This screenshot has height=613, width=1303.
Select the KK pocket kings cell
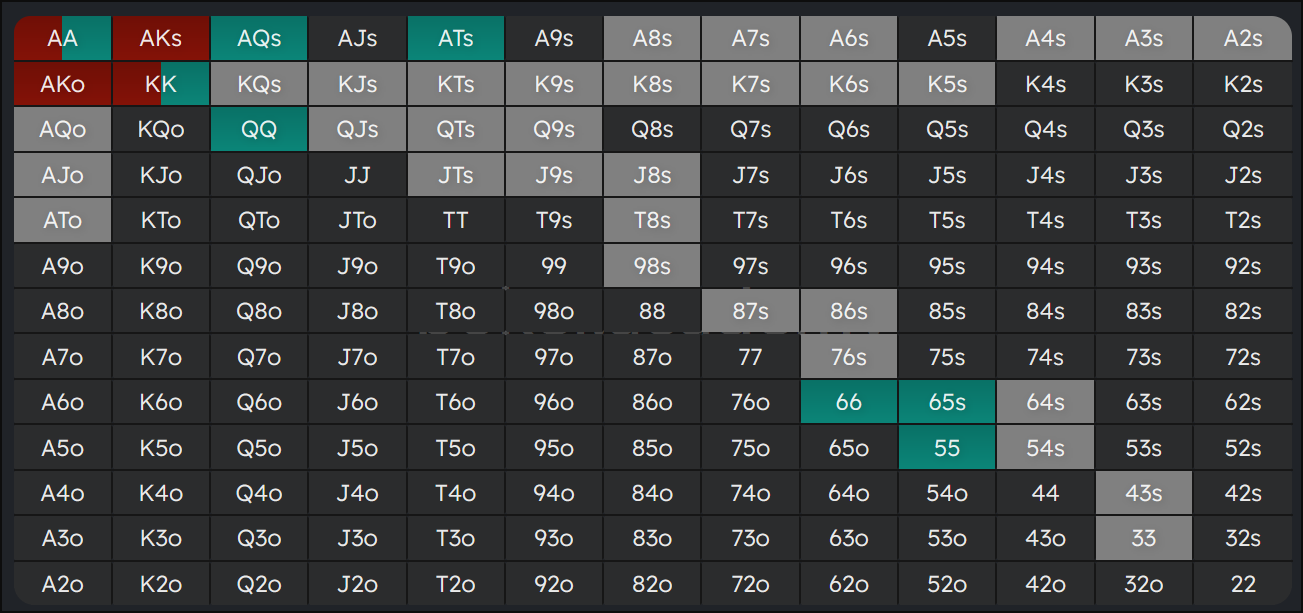161,84
